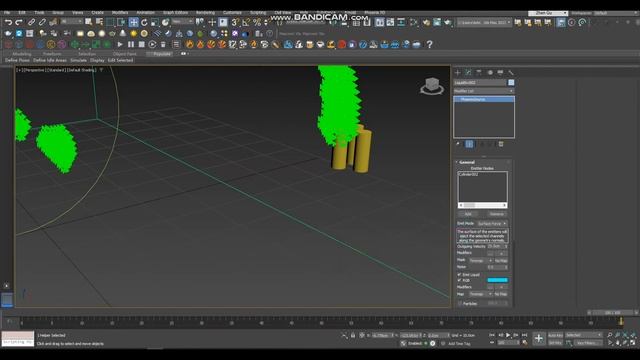Open the Motion tab in command panel

tap(490, 72)
